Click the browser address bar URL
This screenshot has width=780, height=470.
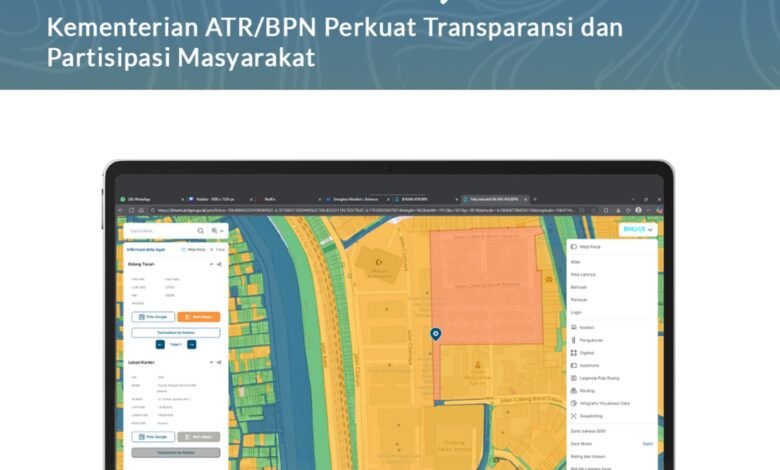pyautogui.click(x=366, y=210)
